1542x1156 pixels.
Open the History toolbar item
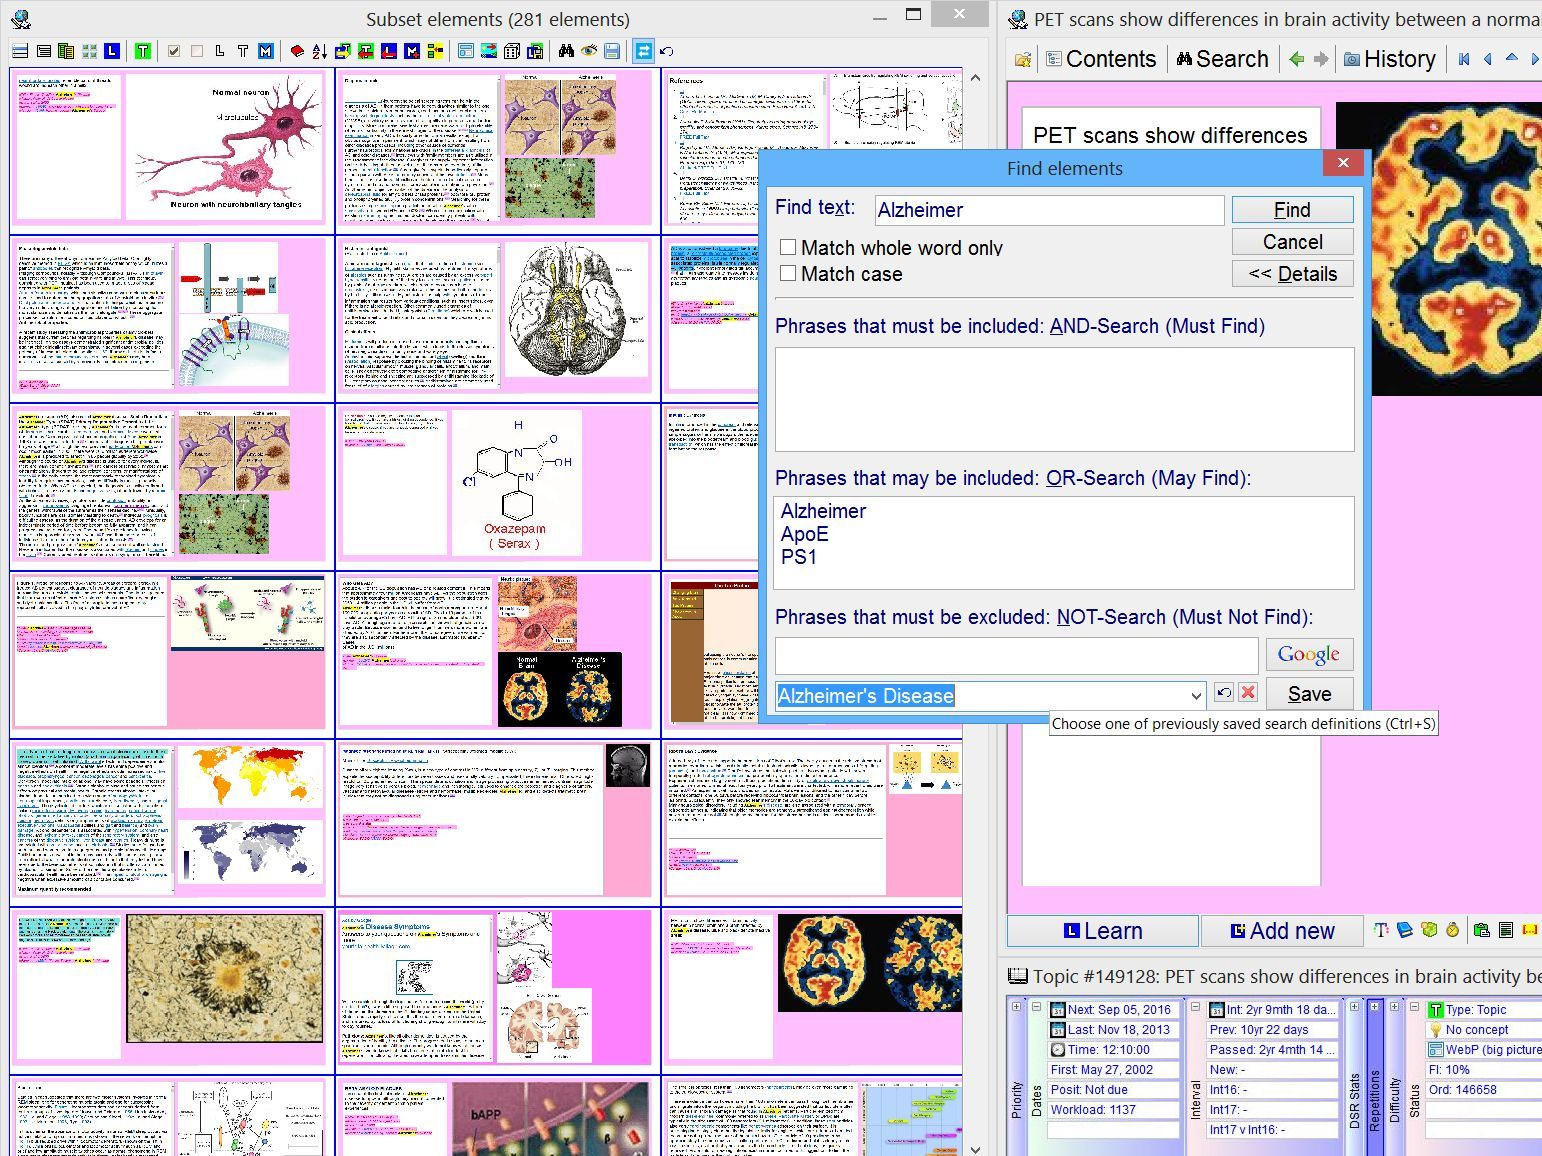(1389, 59)
